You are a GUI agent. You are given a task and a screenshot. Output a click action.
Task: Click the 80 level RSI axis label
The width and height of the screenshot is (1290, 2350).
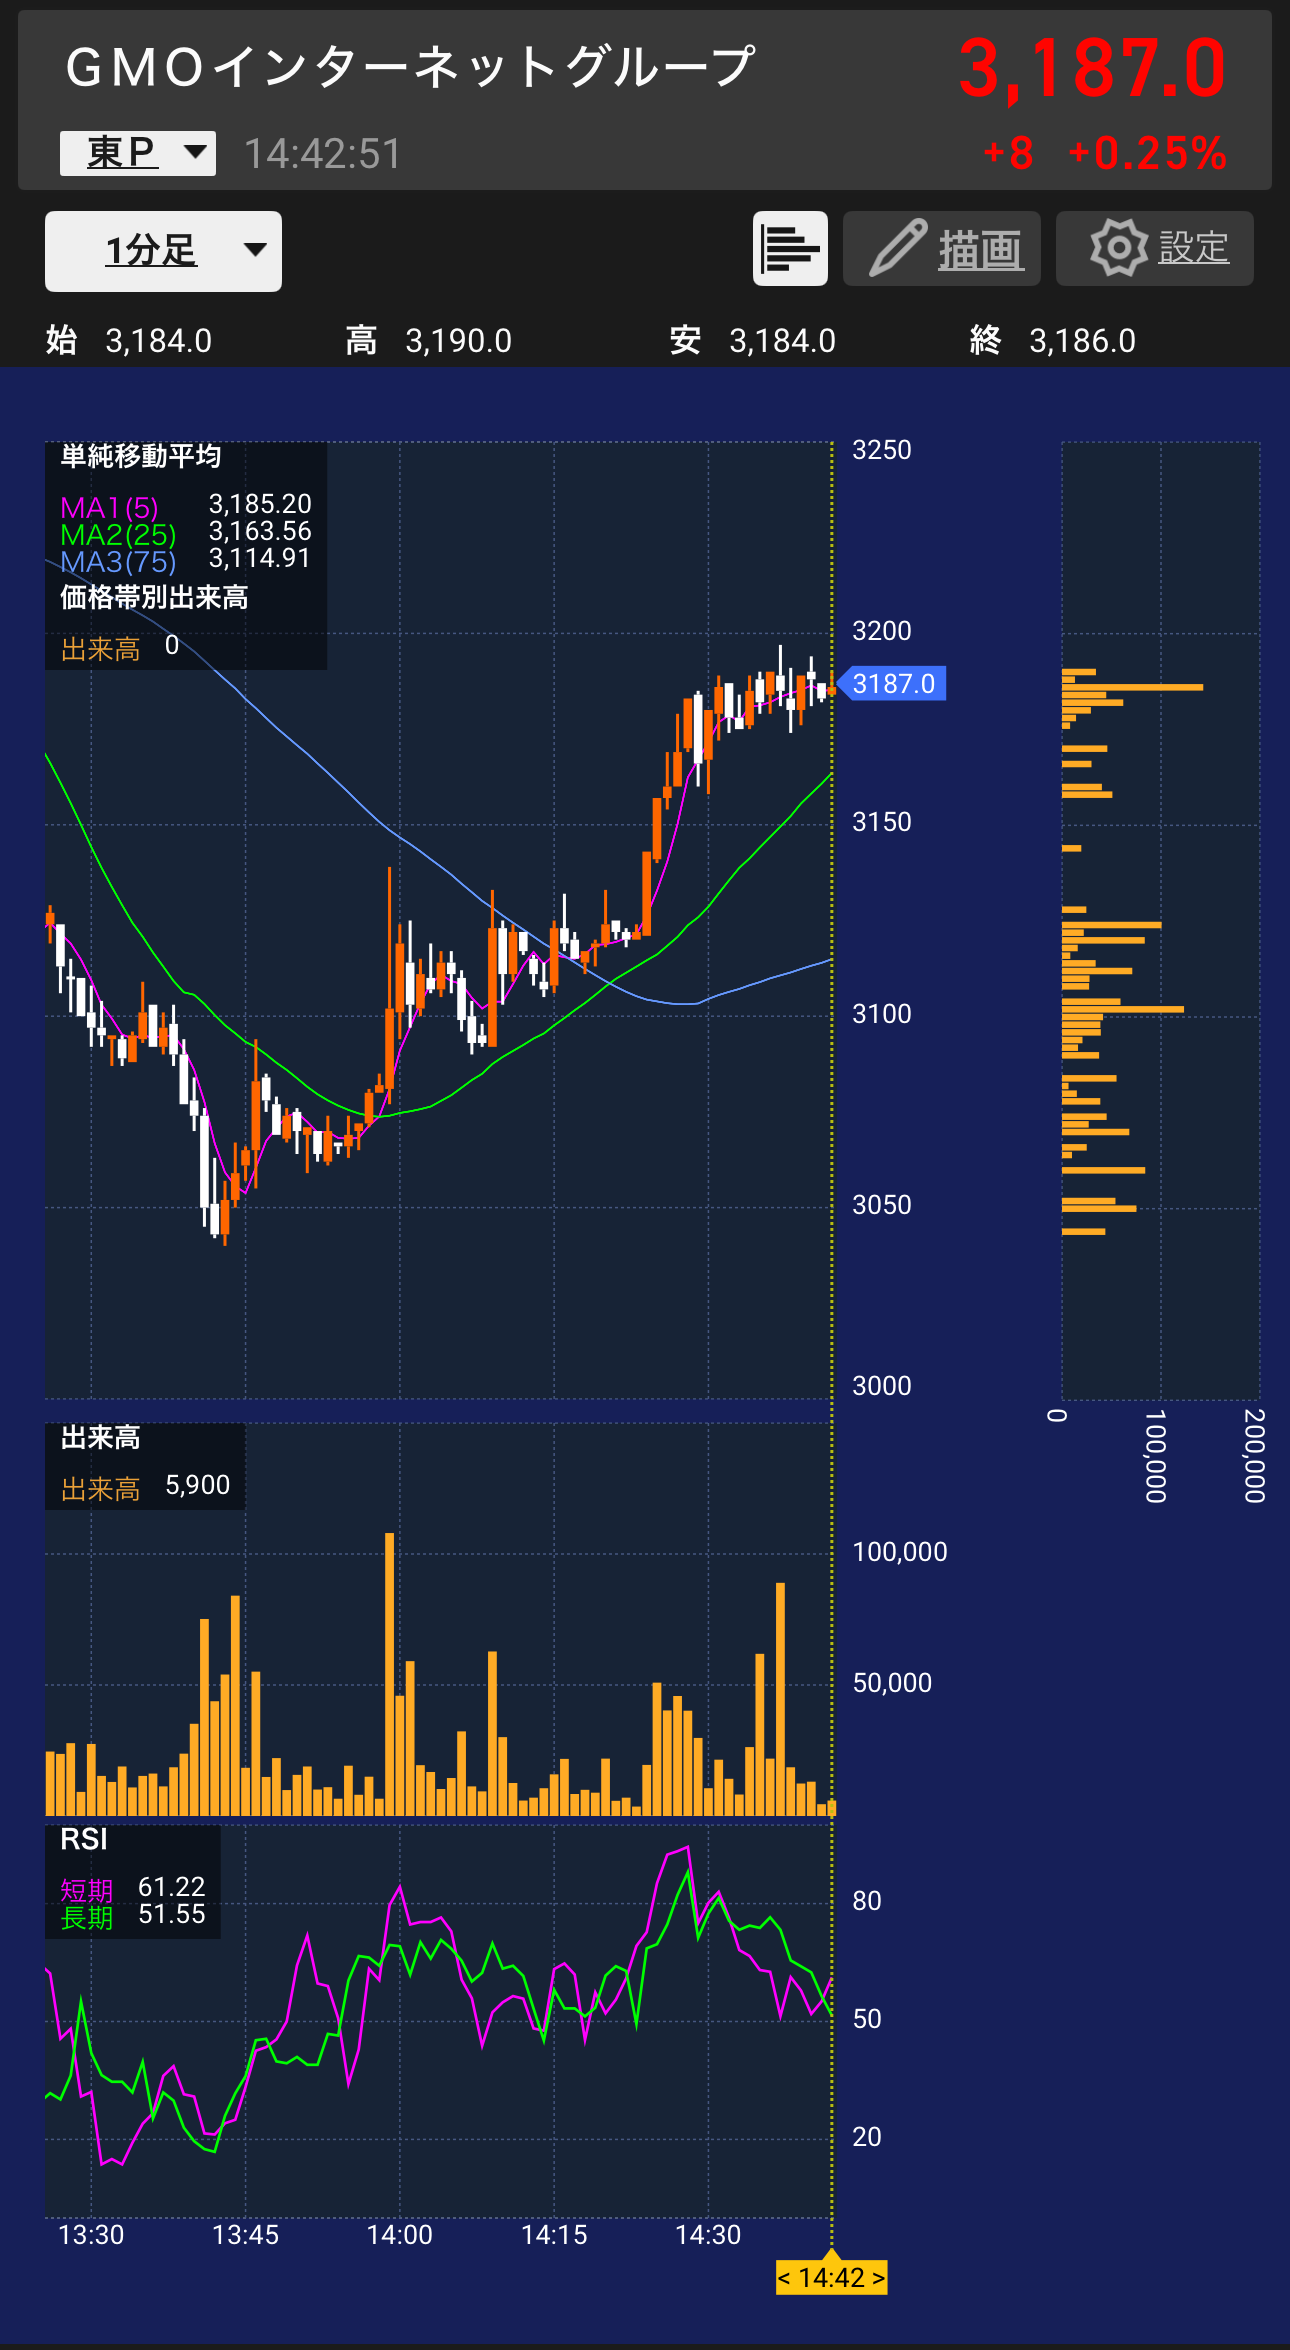pos(866,1901)
